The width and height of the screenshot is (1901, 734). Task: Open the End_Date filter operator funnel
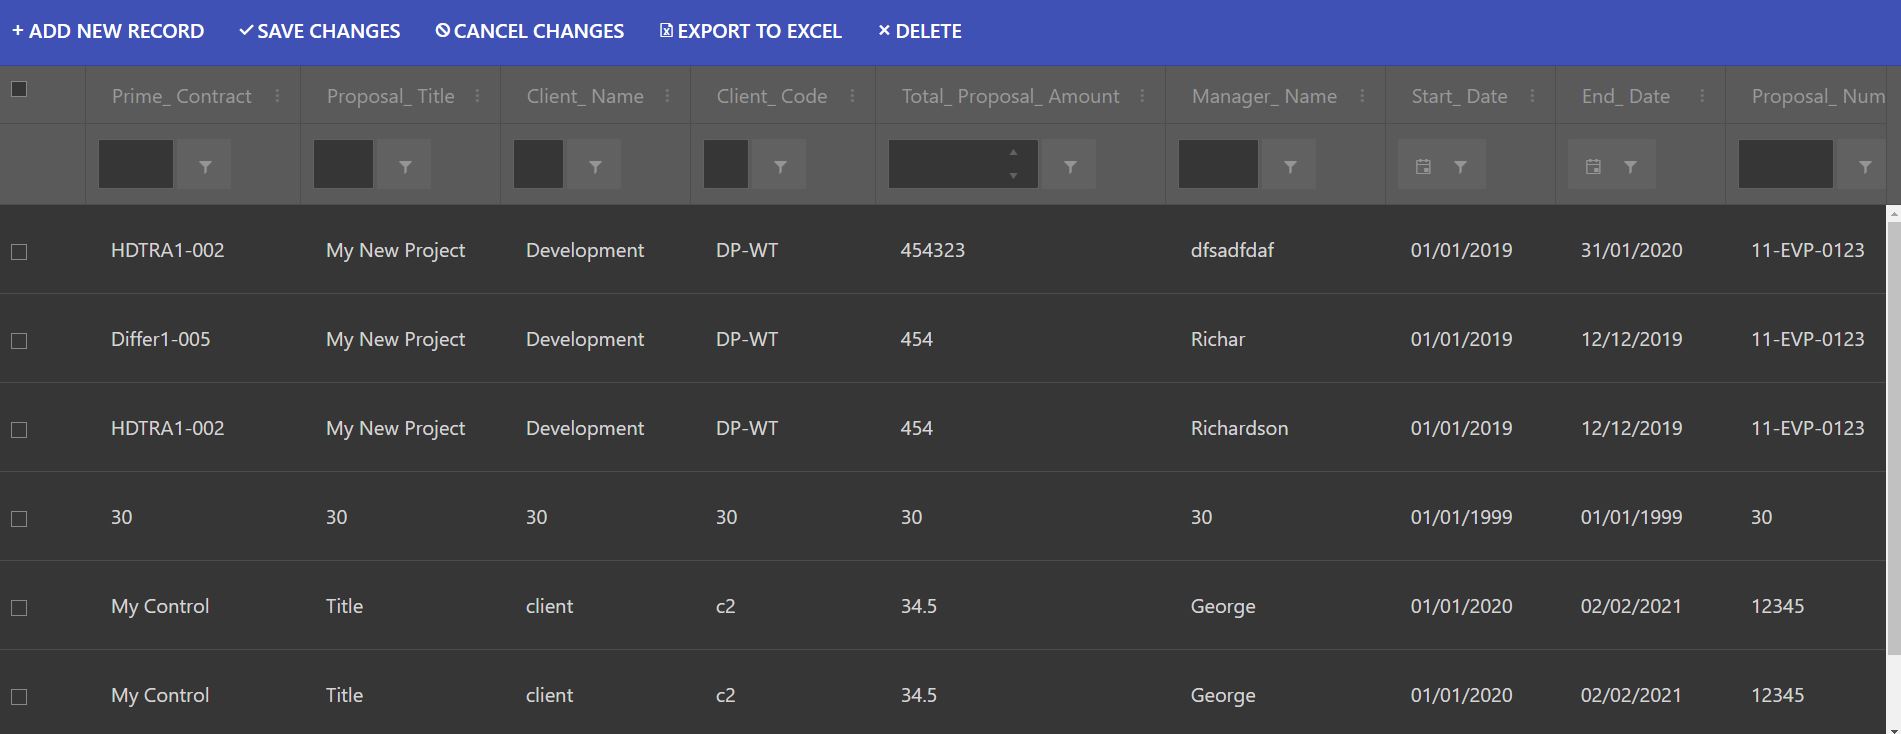tap(1630, 167)
